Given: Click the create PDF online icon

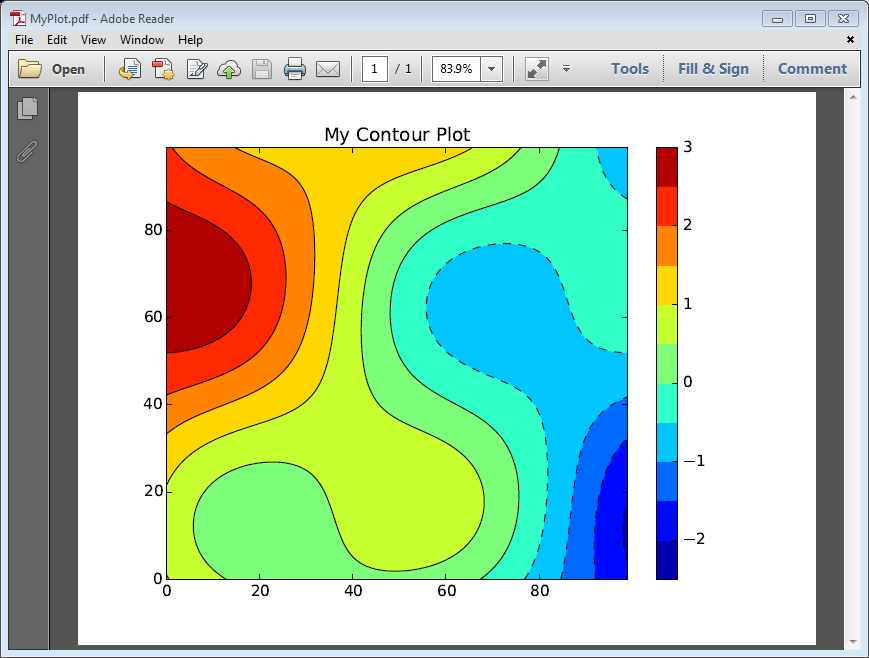Looking at the screenshot, I should tap(163, 69).
